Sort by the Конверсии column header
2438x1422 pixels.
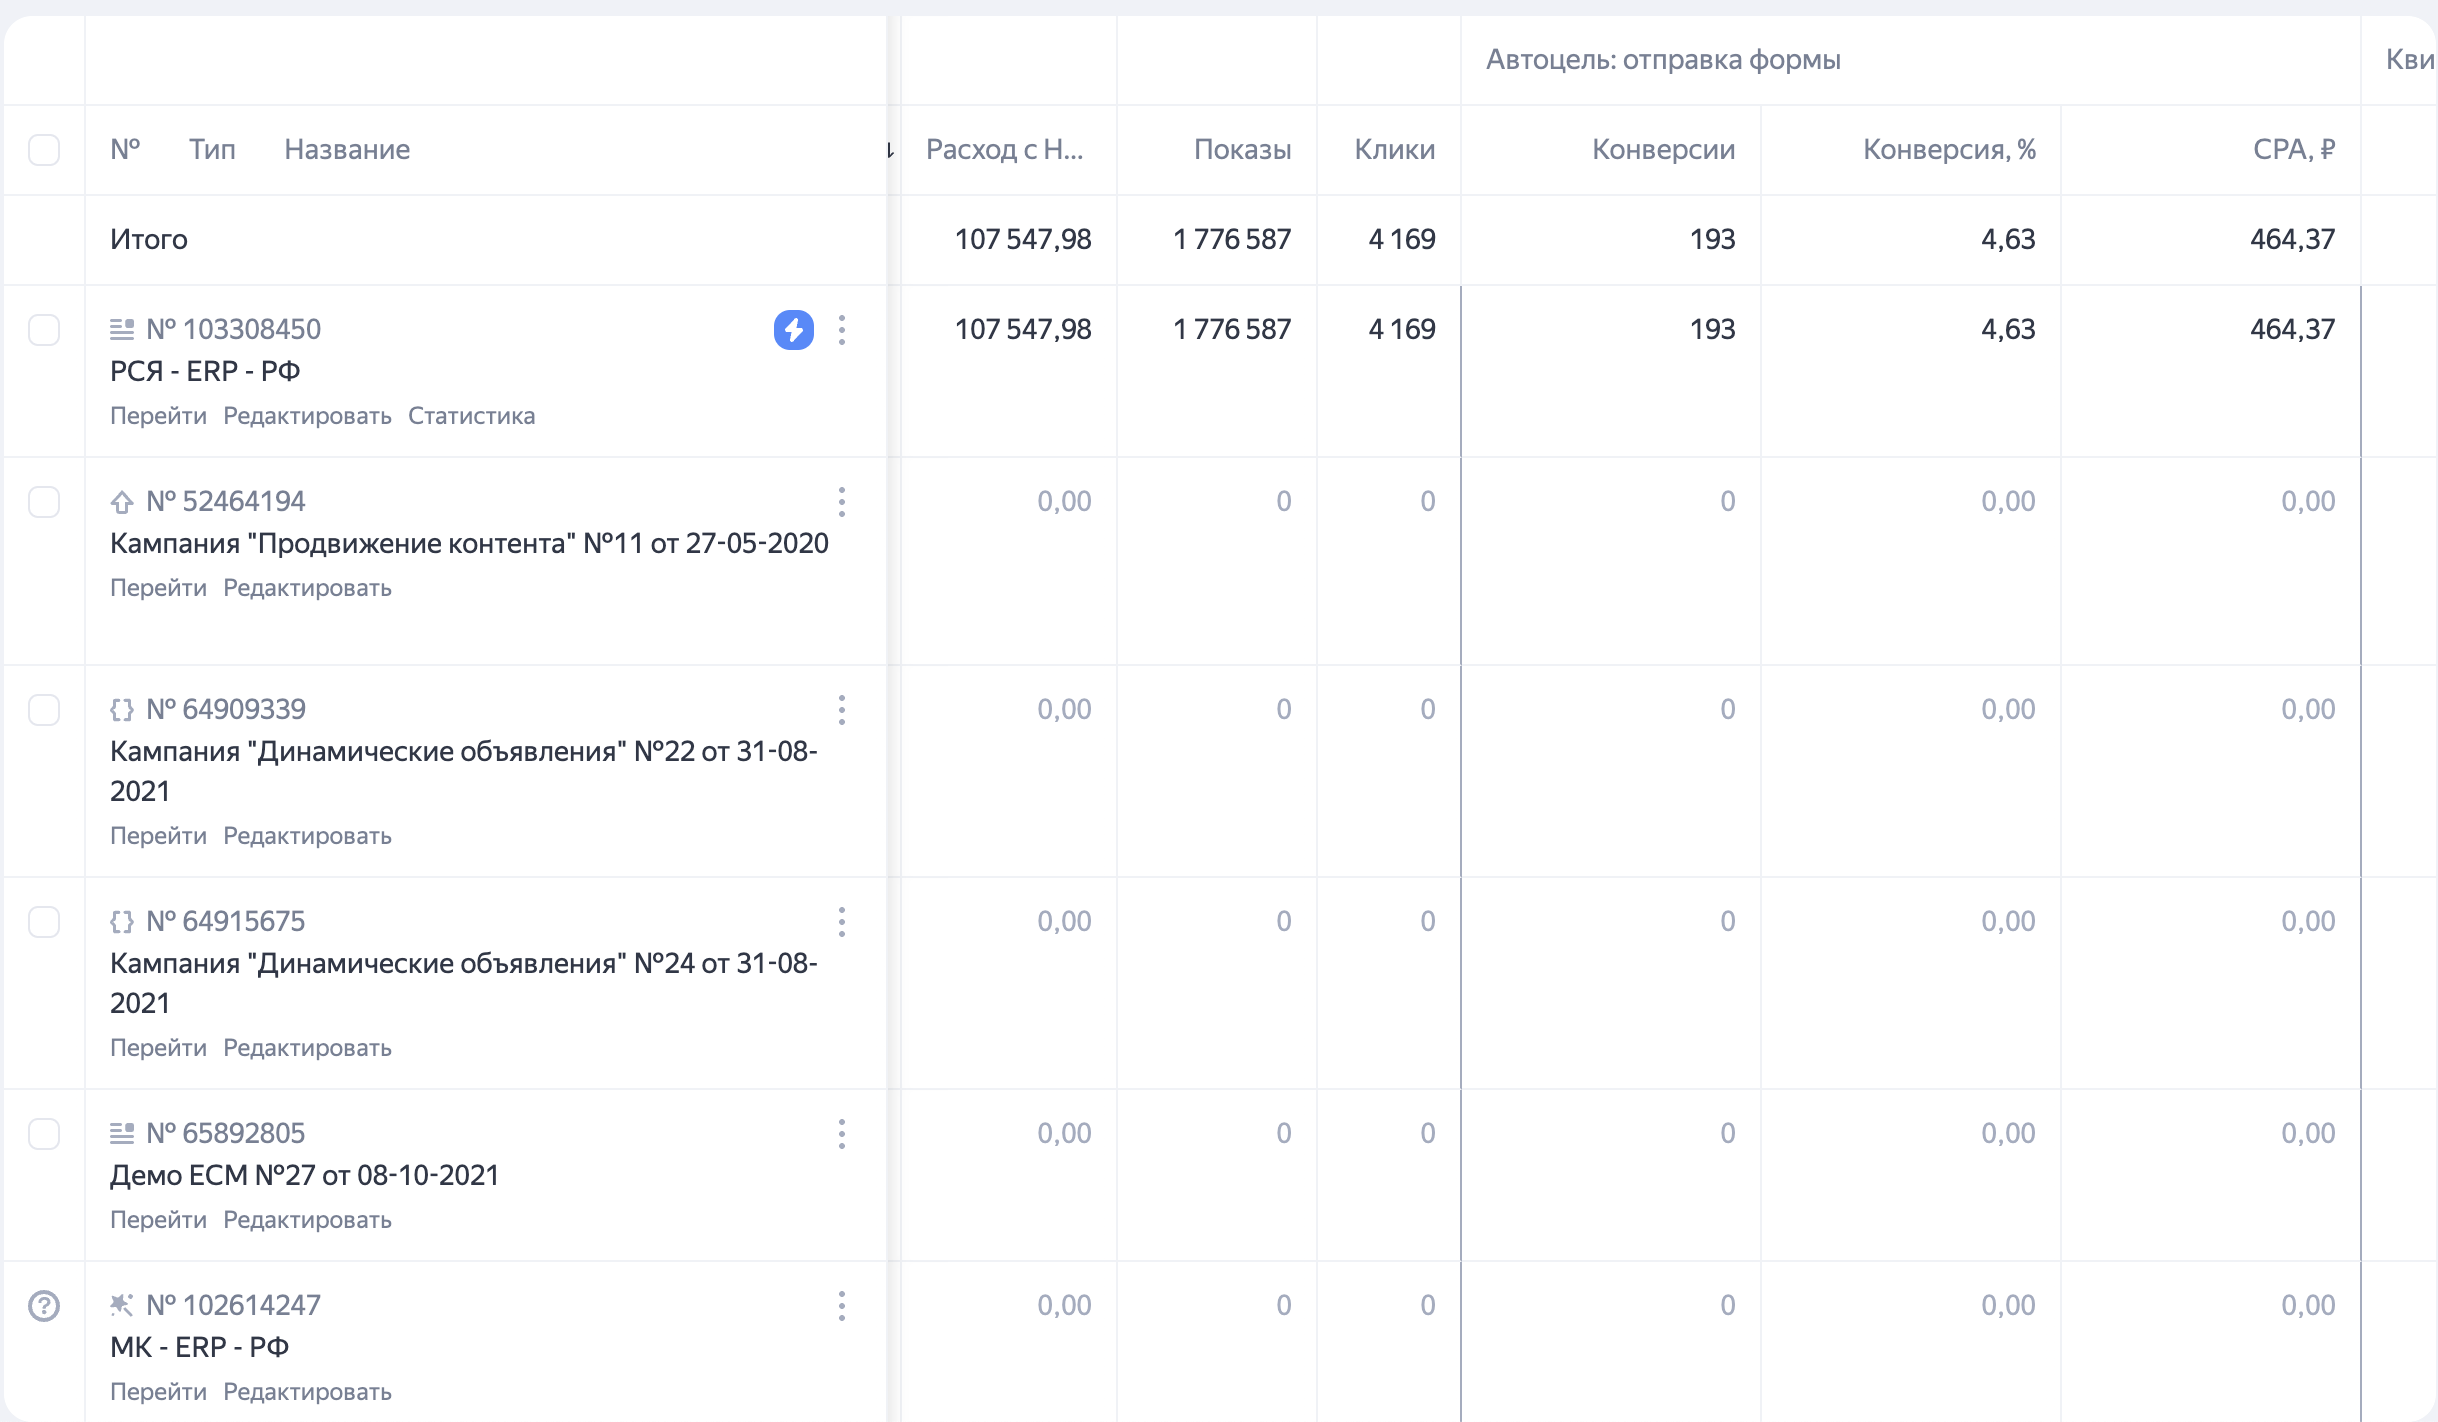click(1663, 150)
